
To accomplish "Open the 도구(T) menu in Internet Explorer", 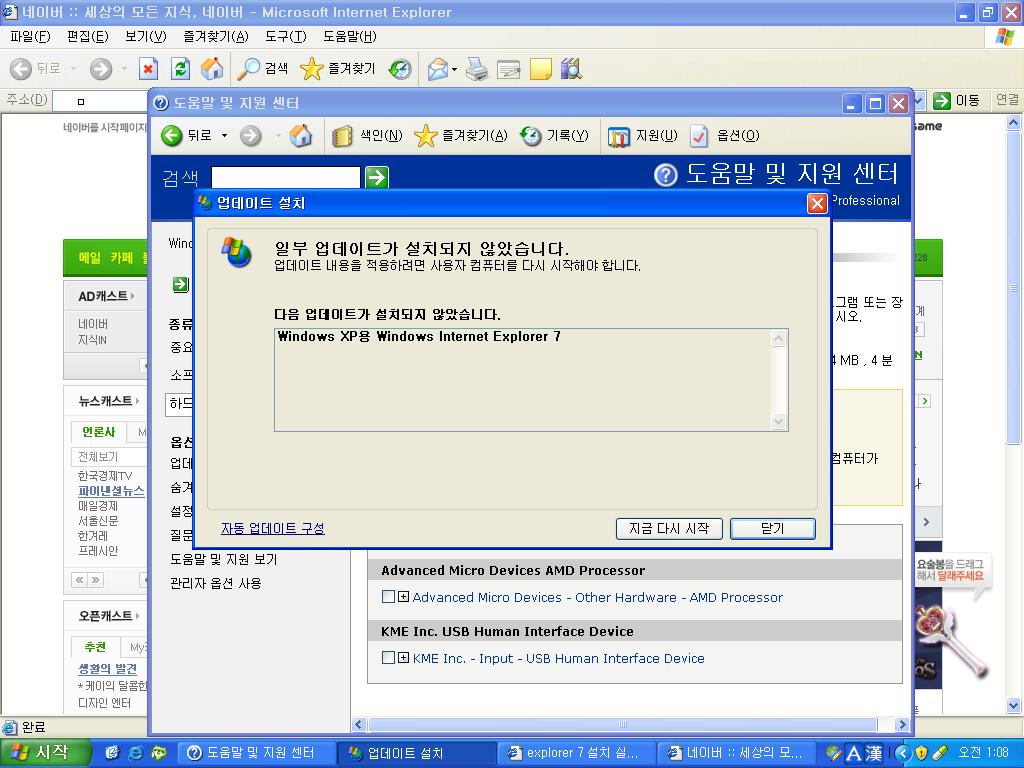I will click(x=285, y=37).
